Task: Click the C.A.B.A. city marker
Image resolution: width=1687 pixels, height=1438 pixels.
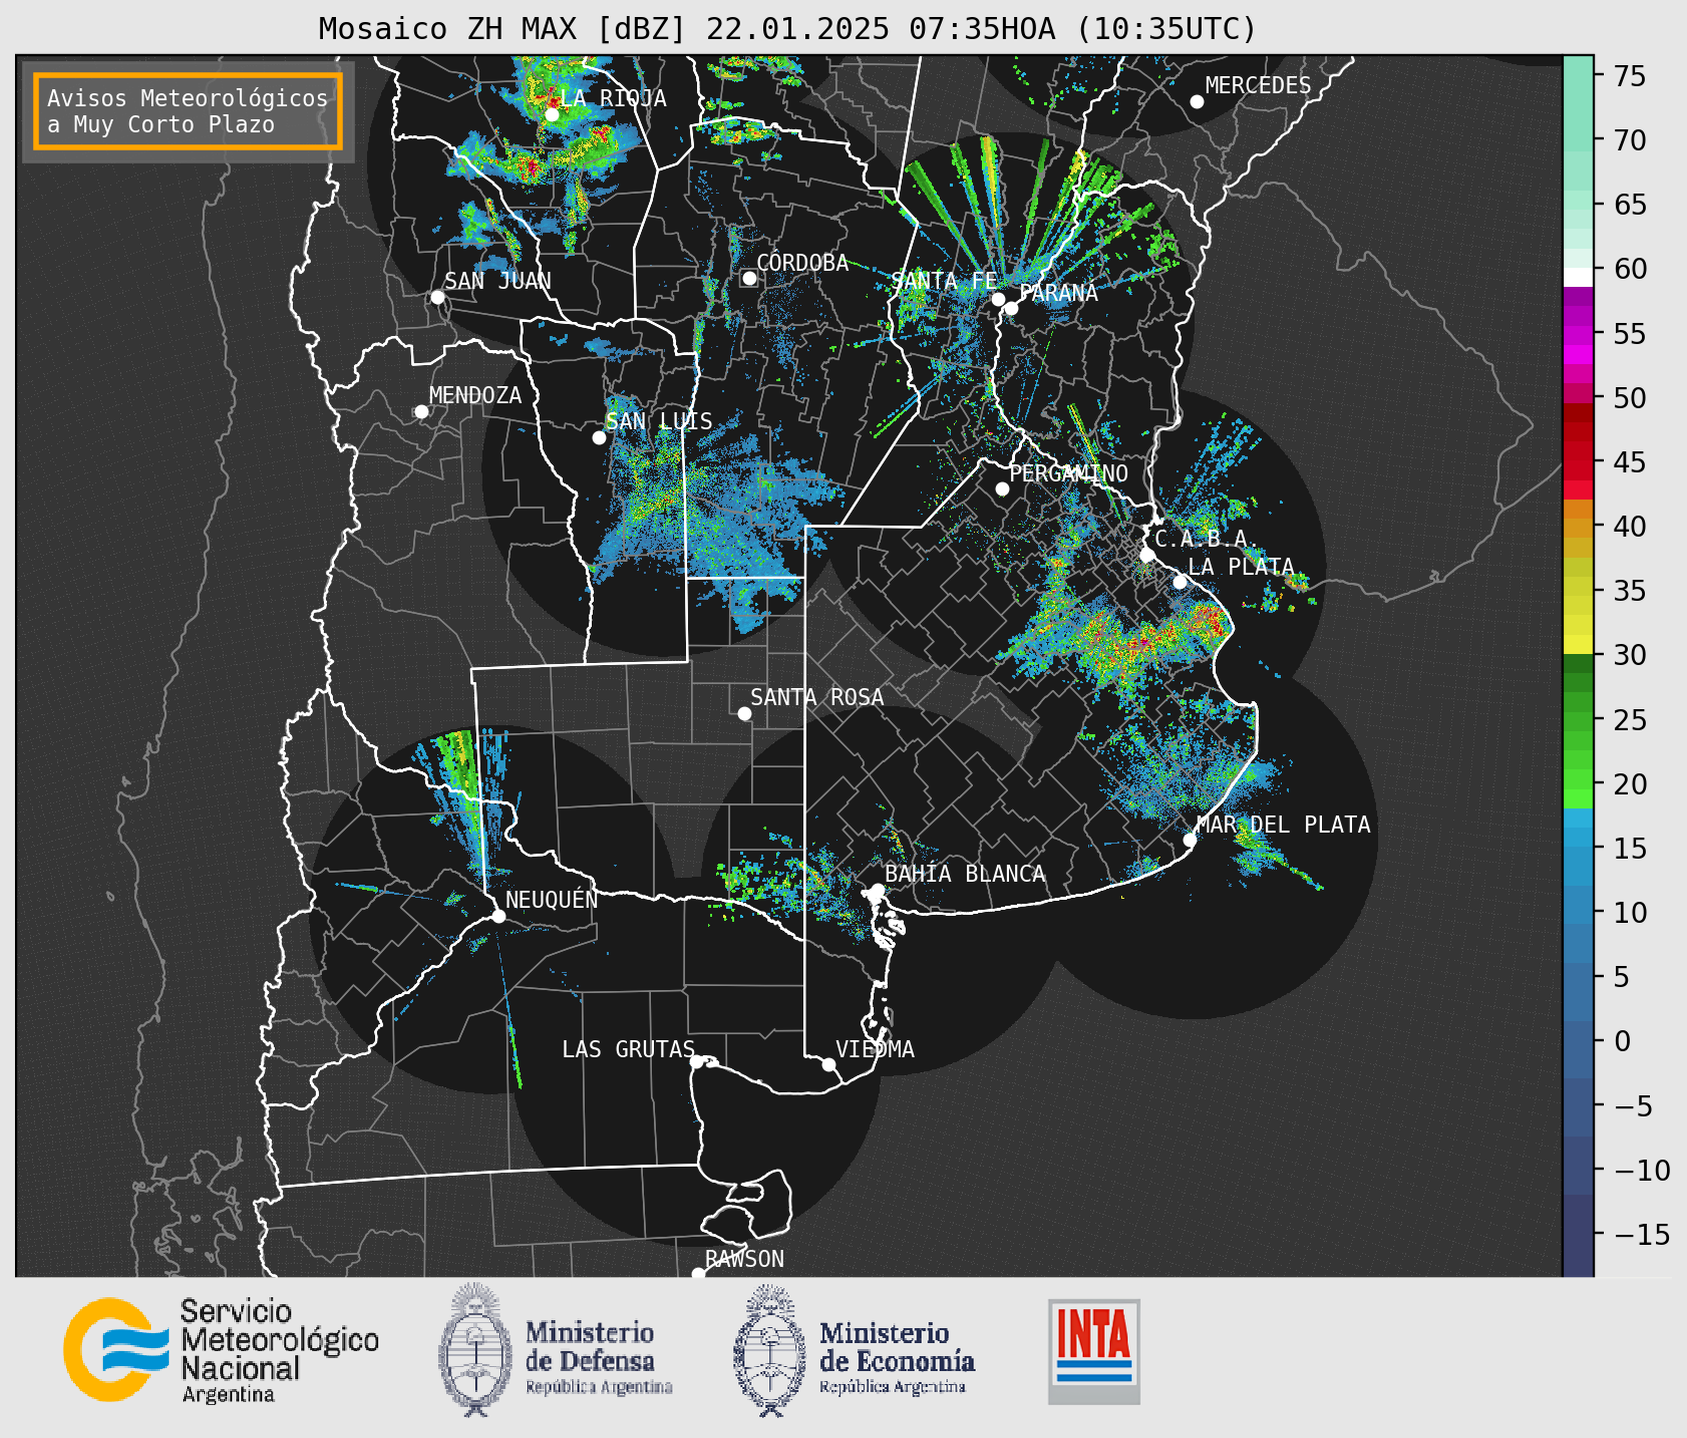Action: [x=1148, y=555]
